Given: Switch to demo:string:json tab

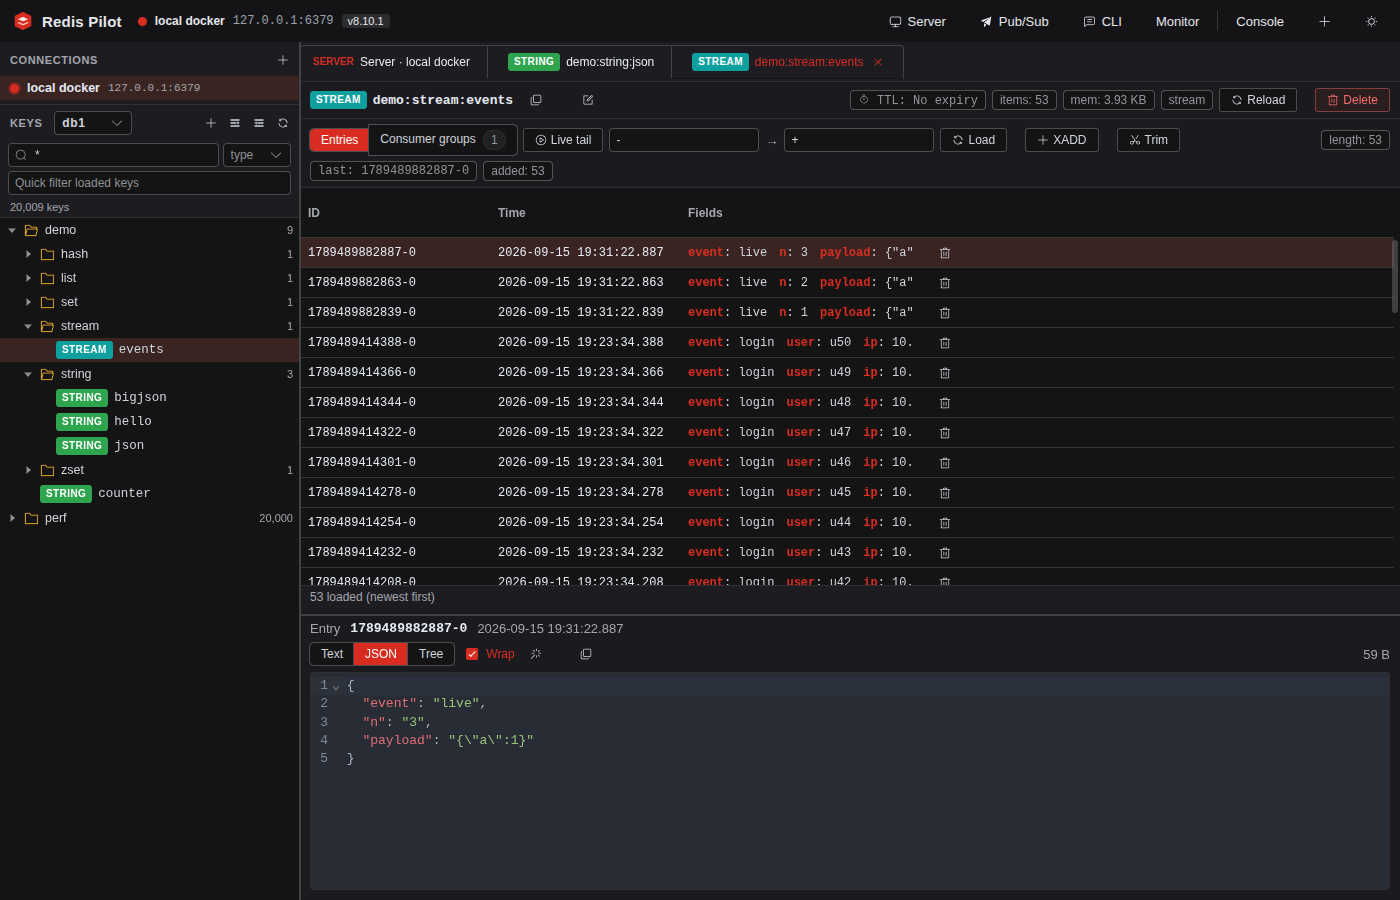Looking at the screenshot, I should (580, 62).
